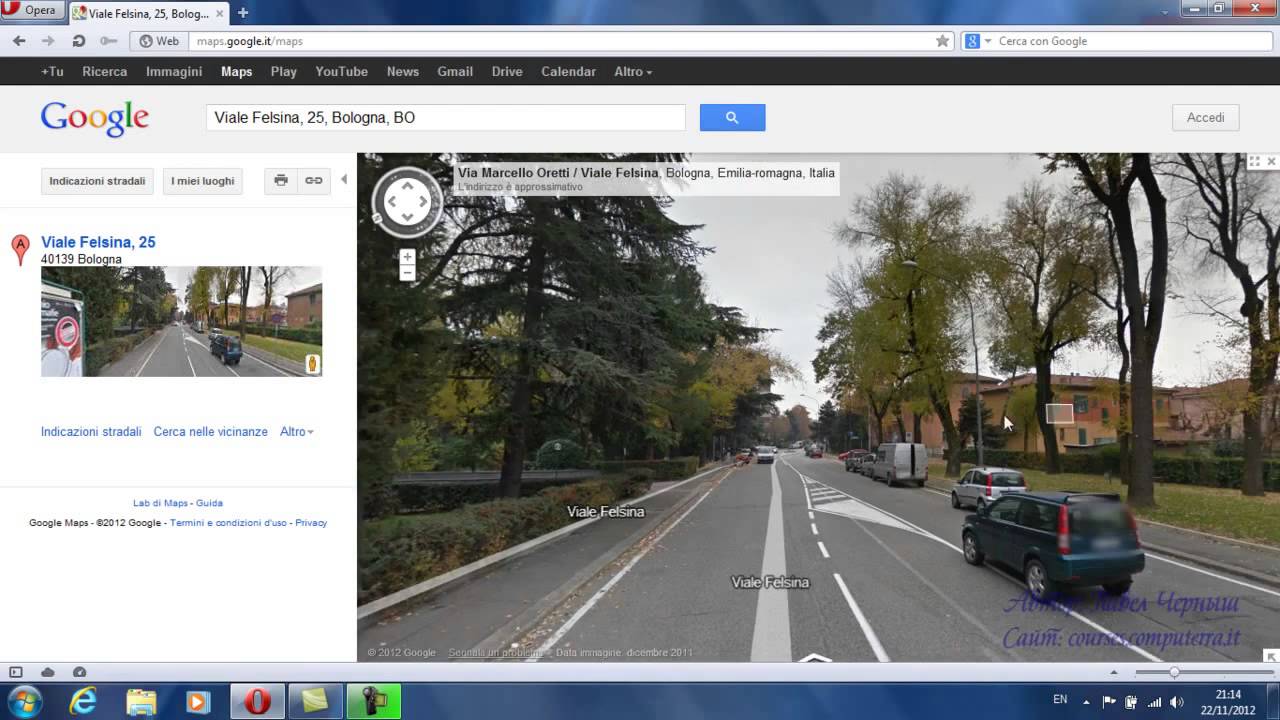Click the Street View compass rotation control
Viewport: 1280px width, 720px height.
coord(407,202)
